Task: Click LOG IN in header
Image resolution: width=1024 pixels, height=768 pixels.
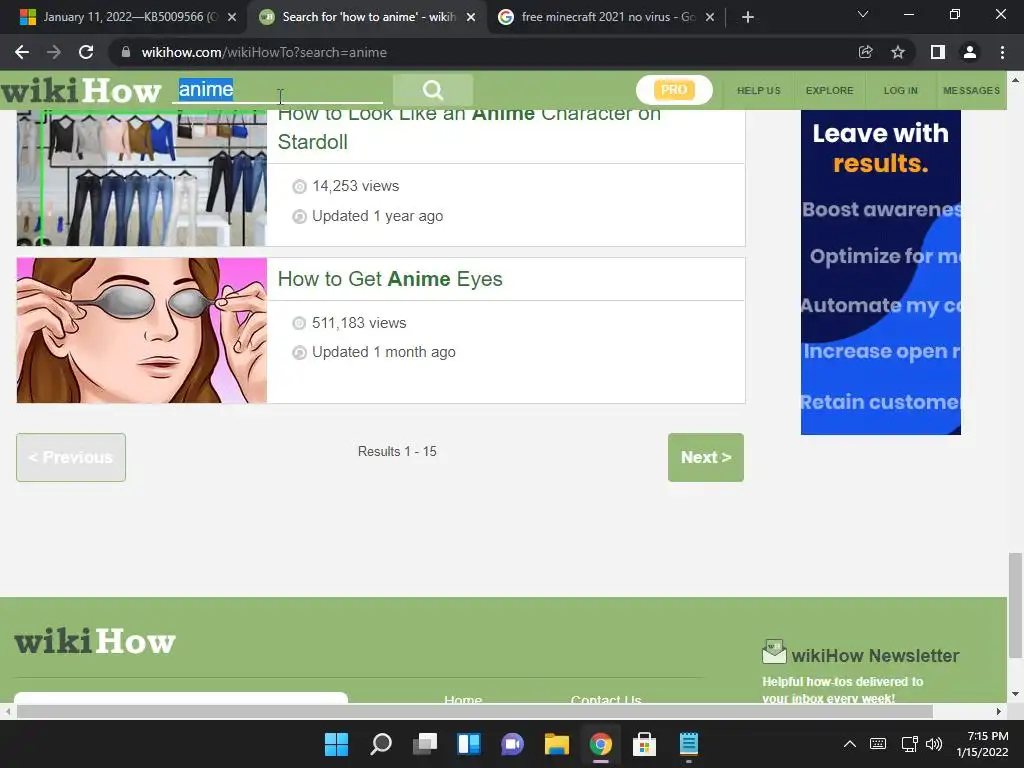Action: pyautogui.click(x=901, y=90)
